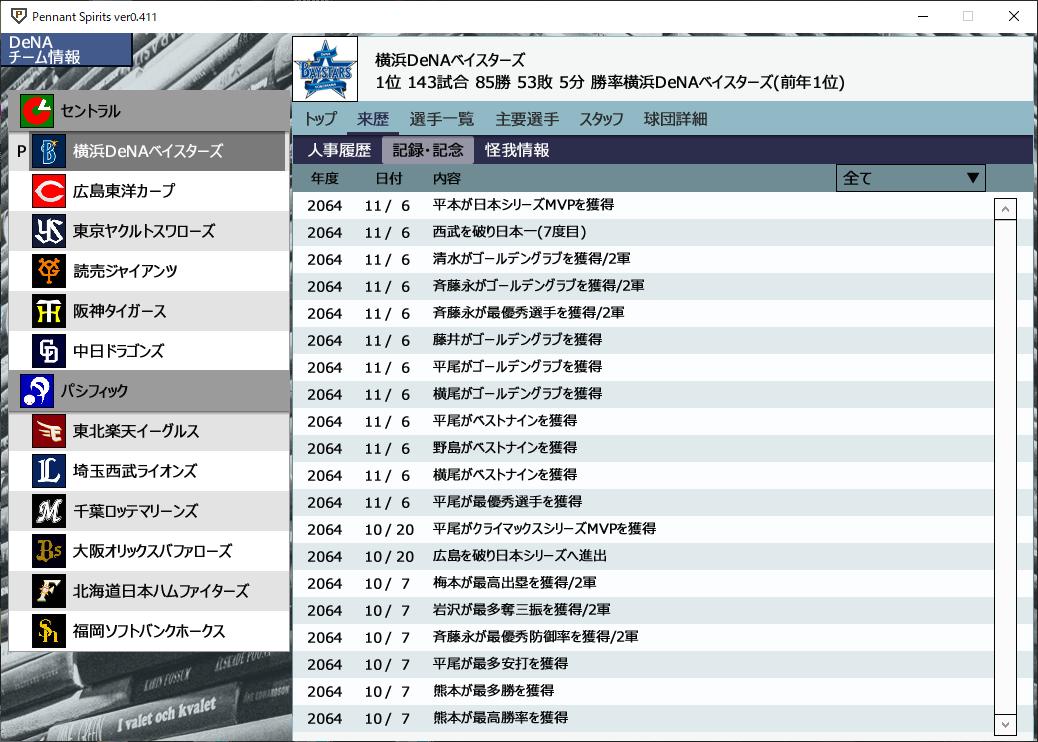Select row 熊本が最高勝率を獲得
The height and width of the screenshot is (742, 1038).
pos(642,718)
